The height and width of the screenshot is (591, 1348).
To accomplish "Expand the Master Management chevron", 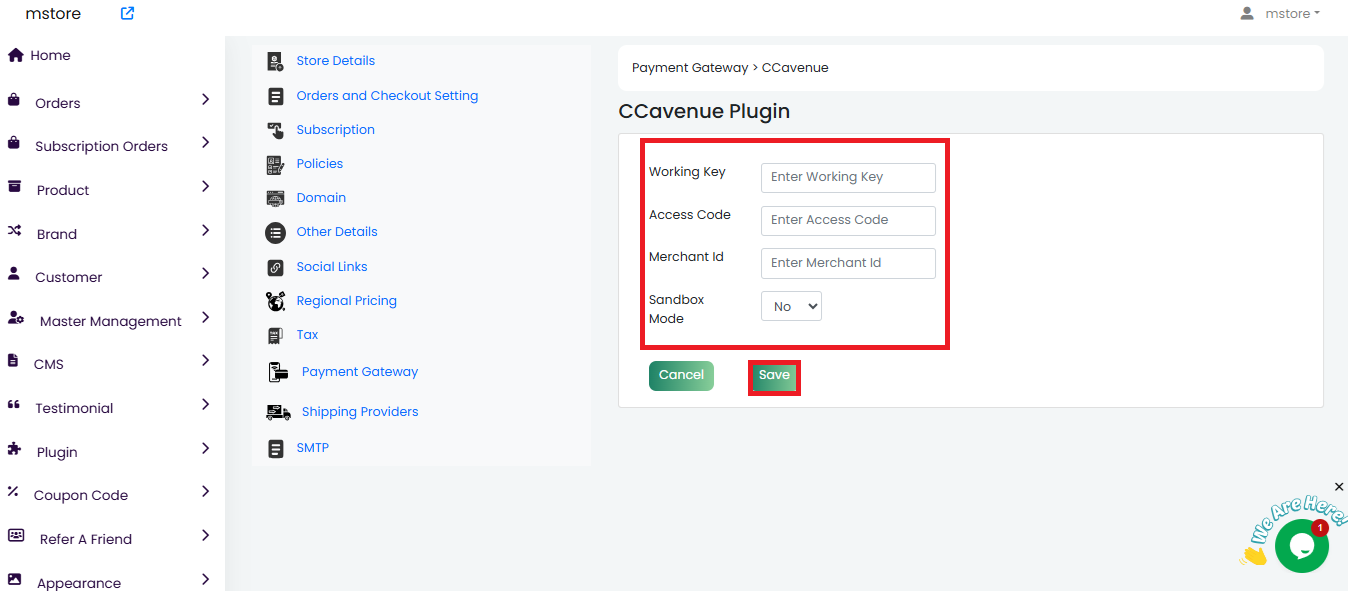I will [205, 318].
